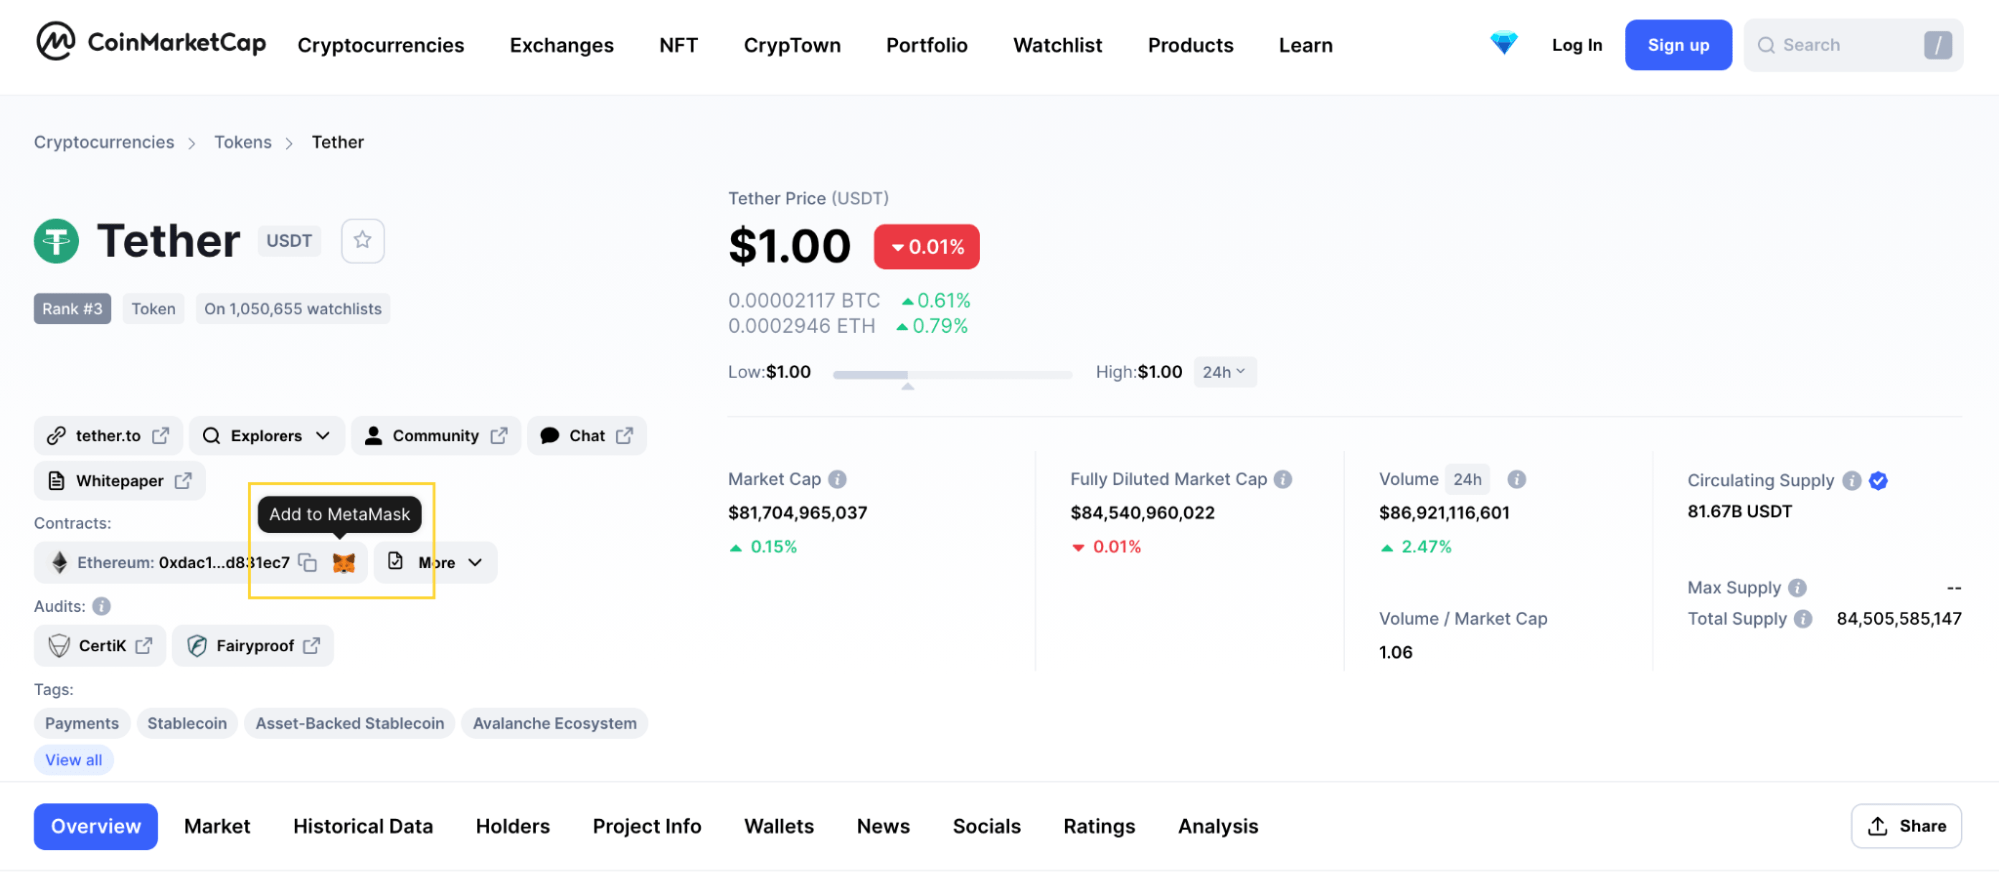Click the Market Cap info icon
1999x887 pixels.
(x=838, y=479)
